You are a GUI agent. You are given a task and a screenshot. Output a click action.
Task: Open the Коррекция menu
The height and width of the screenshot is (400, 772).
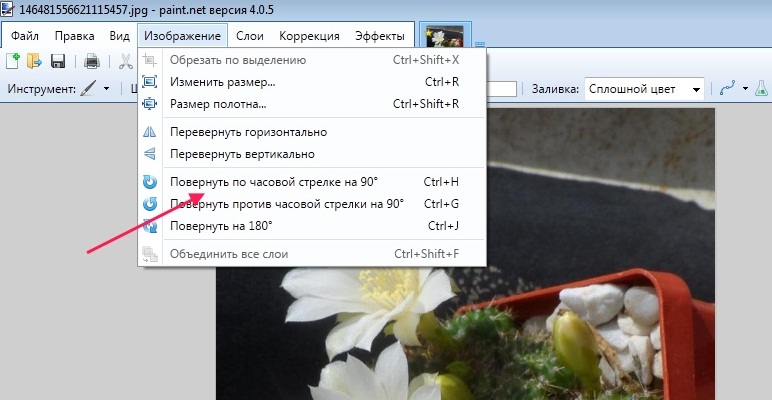(x=309, y=36)
